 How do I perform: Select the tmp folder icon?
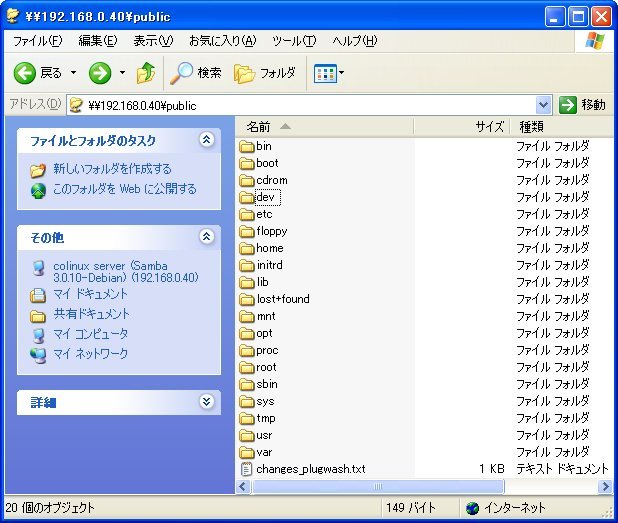[x=247, y=419]
